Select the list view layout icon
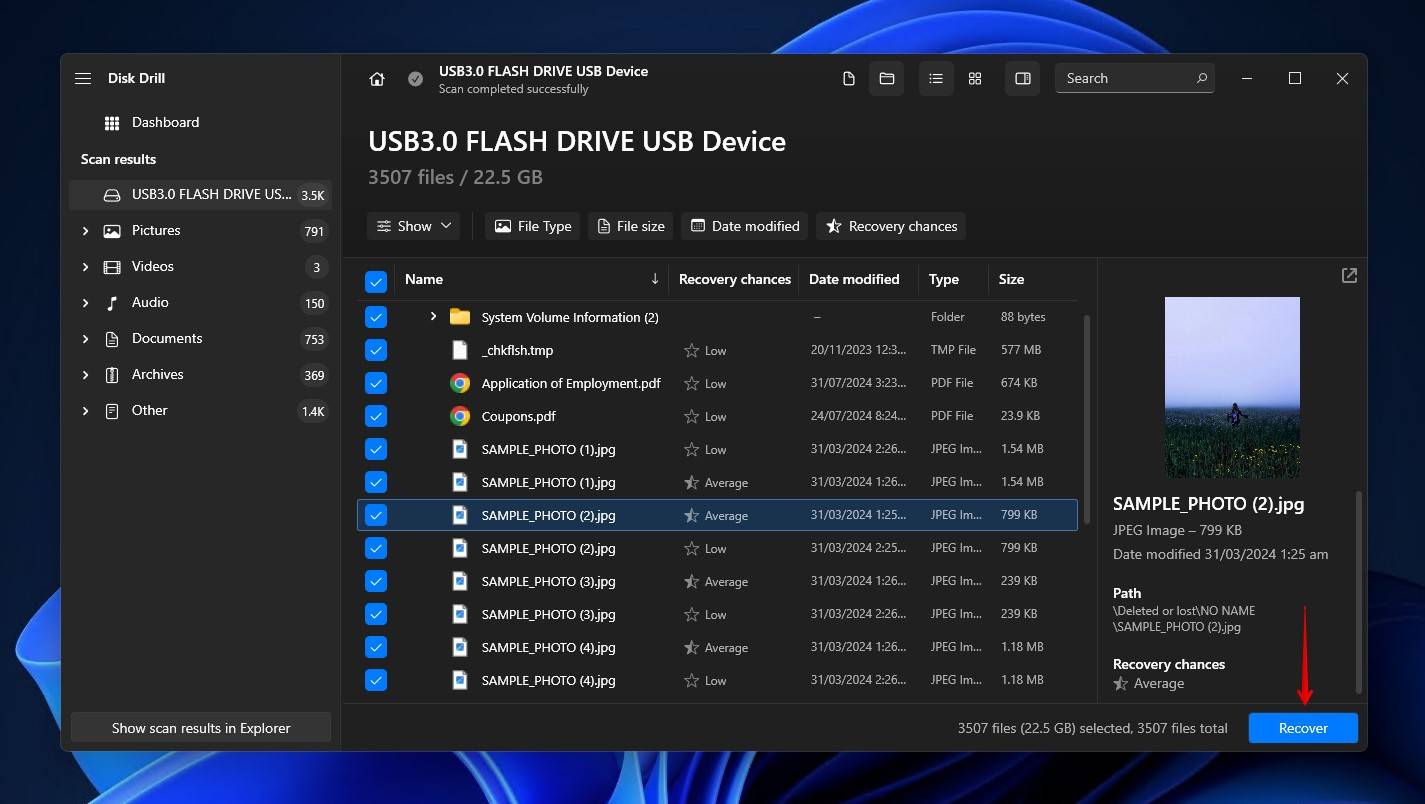This screenshot has width=1425, height=804. pyautogui.click(x=936, y=78)
